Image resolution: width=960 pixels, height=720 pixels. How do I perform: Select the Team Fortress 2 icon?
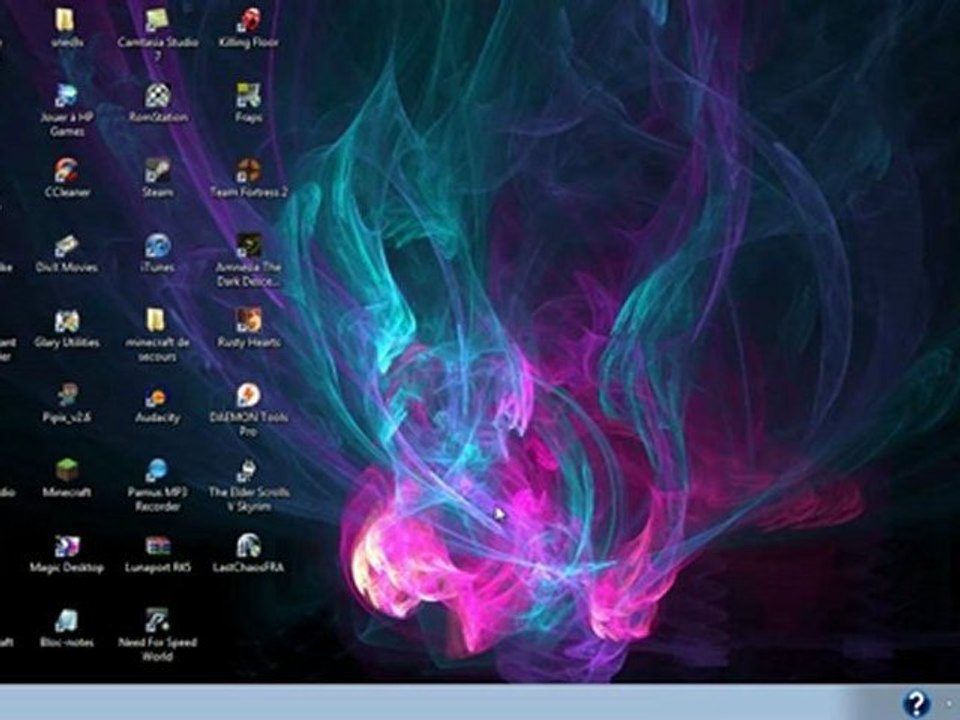coord(249,171)
